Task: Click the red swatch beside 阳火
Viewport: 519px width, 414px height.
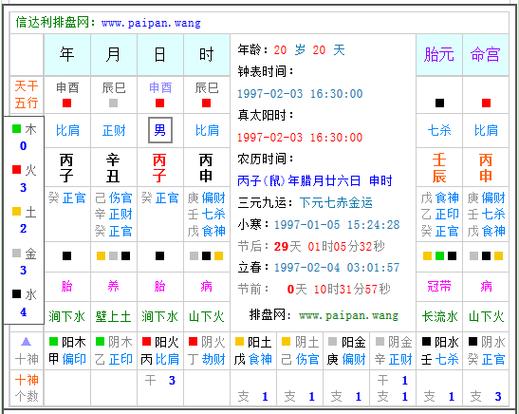Action: tap(146, 342)
